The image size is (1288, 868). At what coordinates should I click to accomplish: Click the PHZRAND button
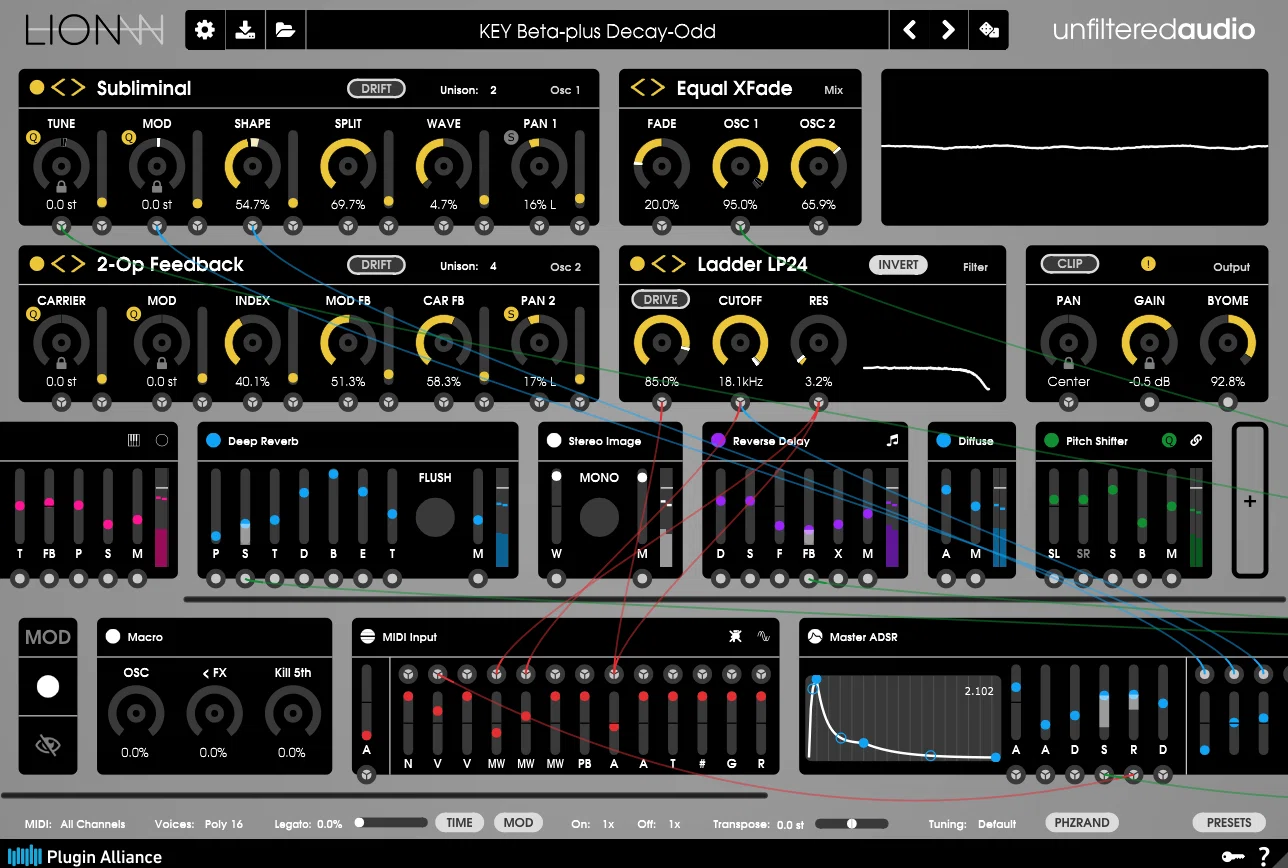point(1082,822)
